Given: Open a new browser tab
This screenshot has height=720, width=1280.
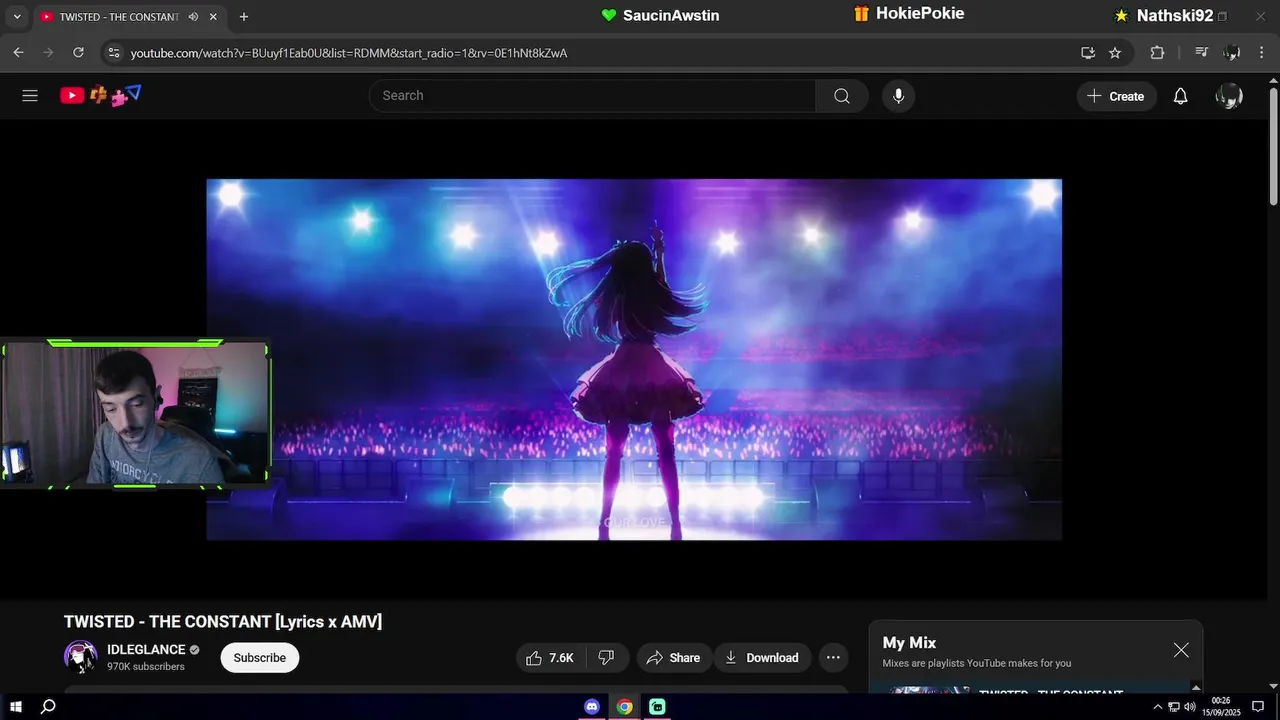Looking at the screenshot, I should point(243,17).
